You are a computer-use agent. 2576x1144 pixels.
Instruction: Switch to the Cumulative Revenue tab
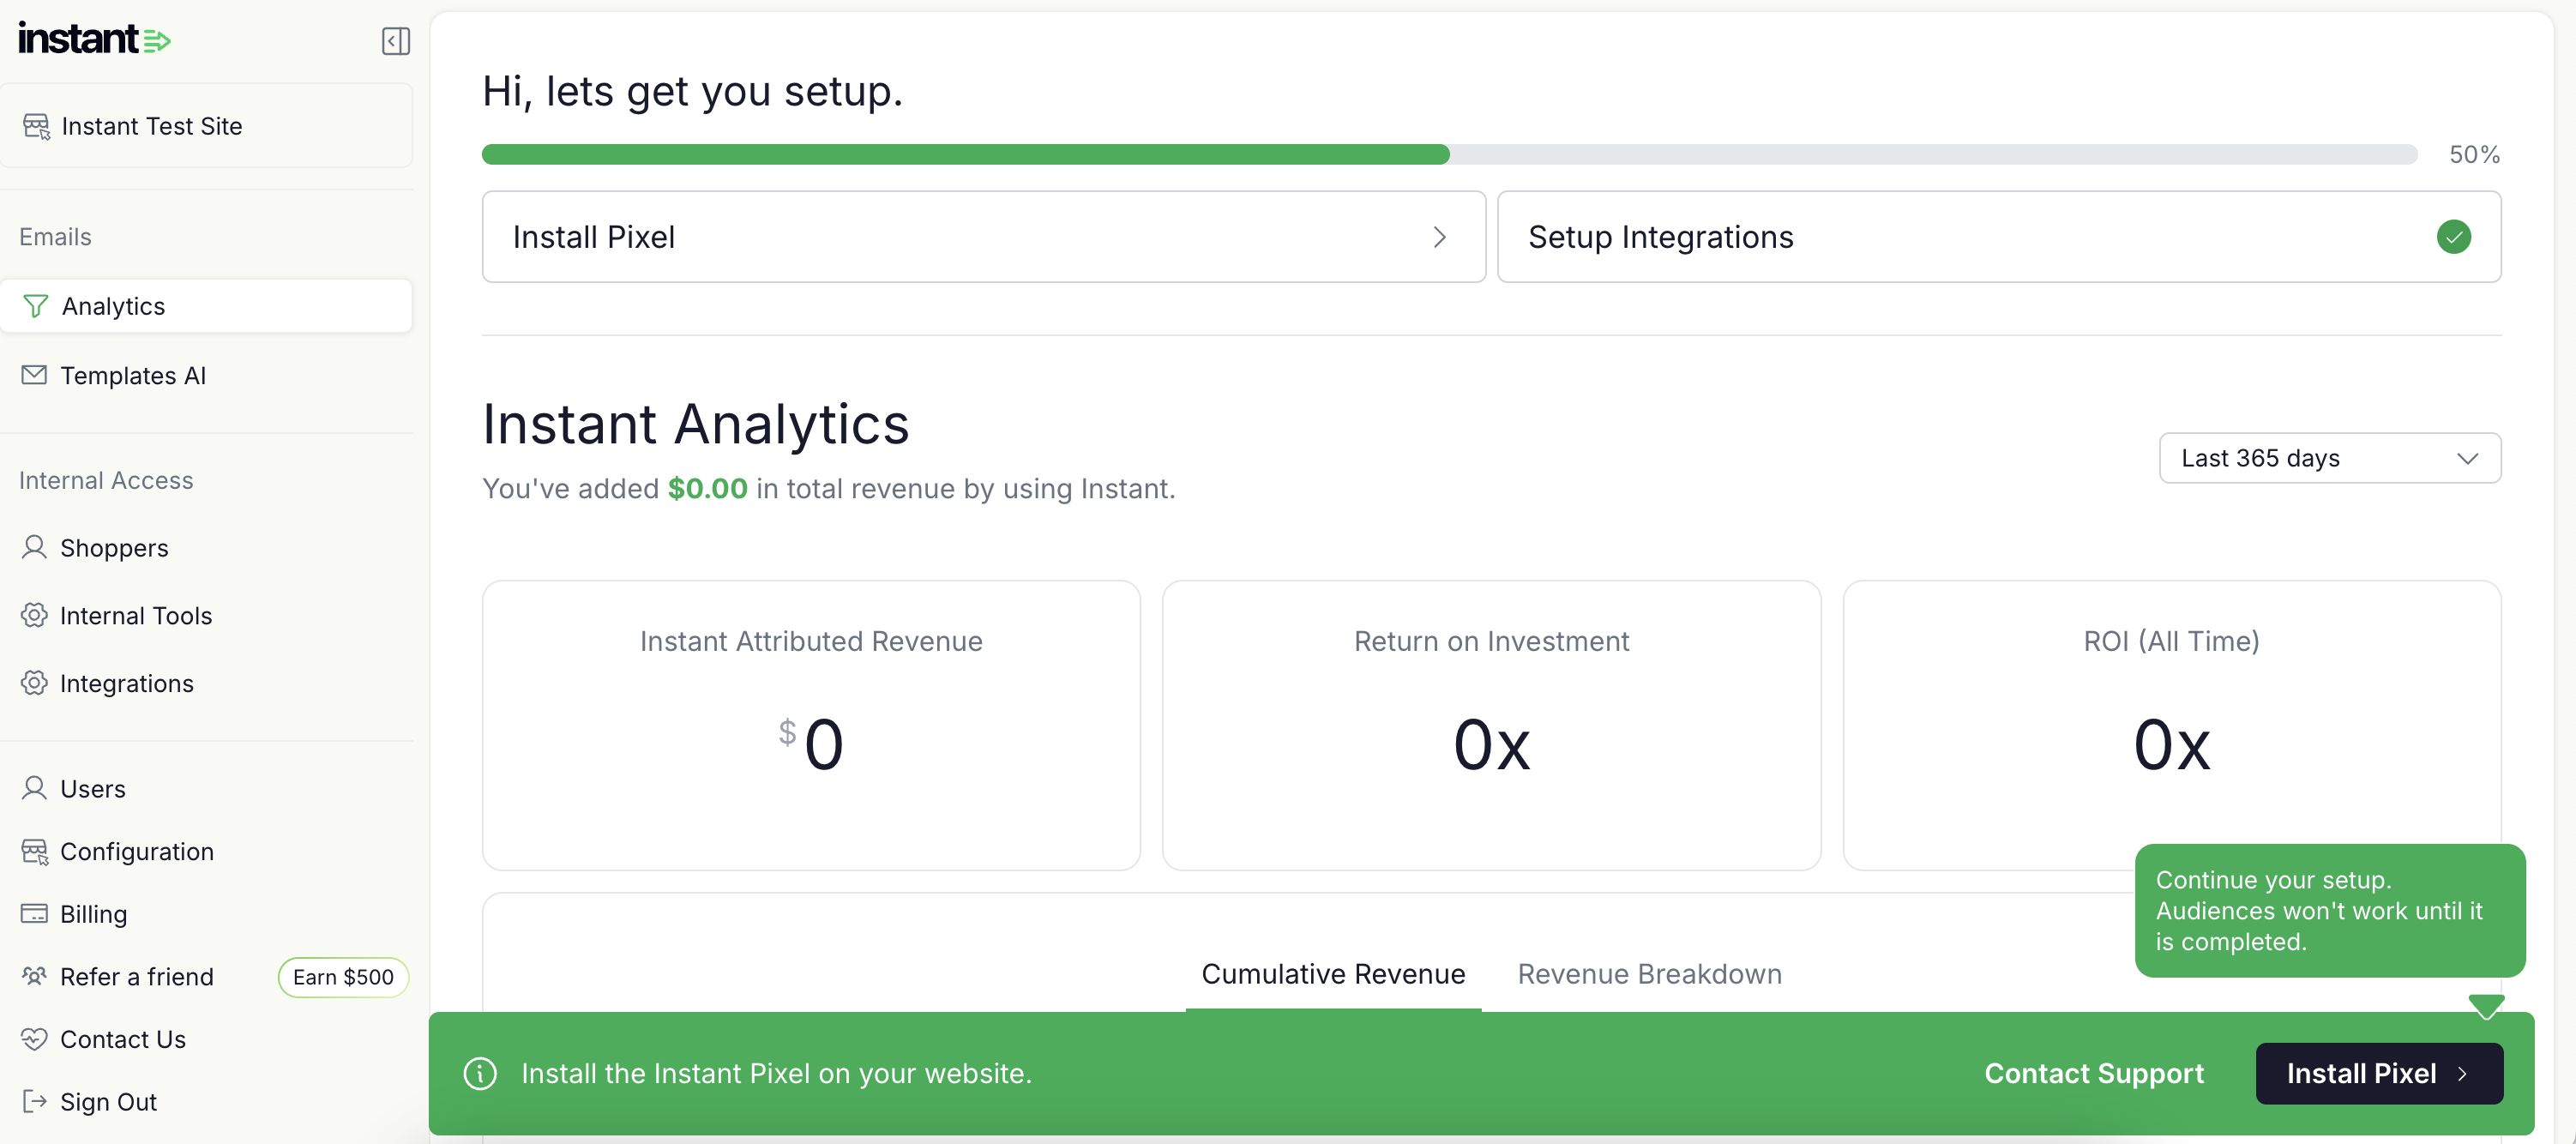1333,974
